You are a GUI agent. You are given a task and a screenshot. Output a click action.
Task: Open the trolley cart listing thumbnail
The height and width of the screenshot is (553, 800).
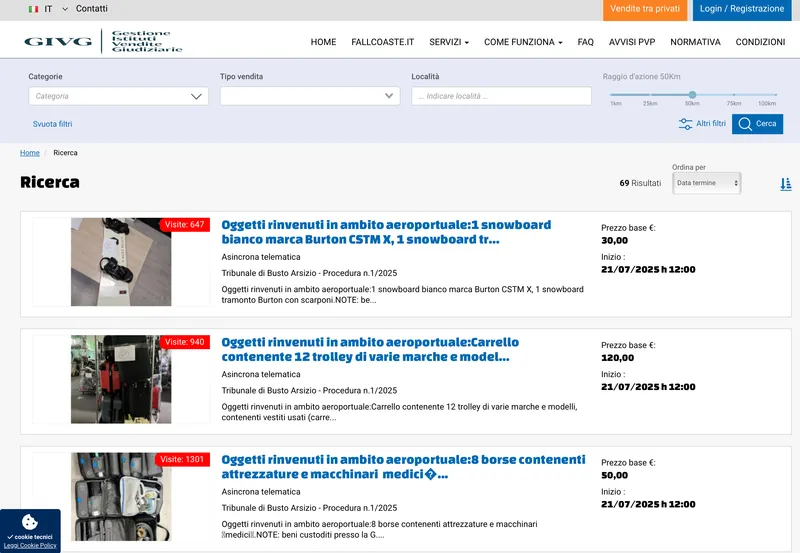coord(121,379)
